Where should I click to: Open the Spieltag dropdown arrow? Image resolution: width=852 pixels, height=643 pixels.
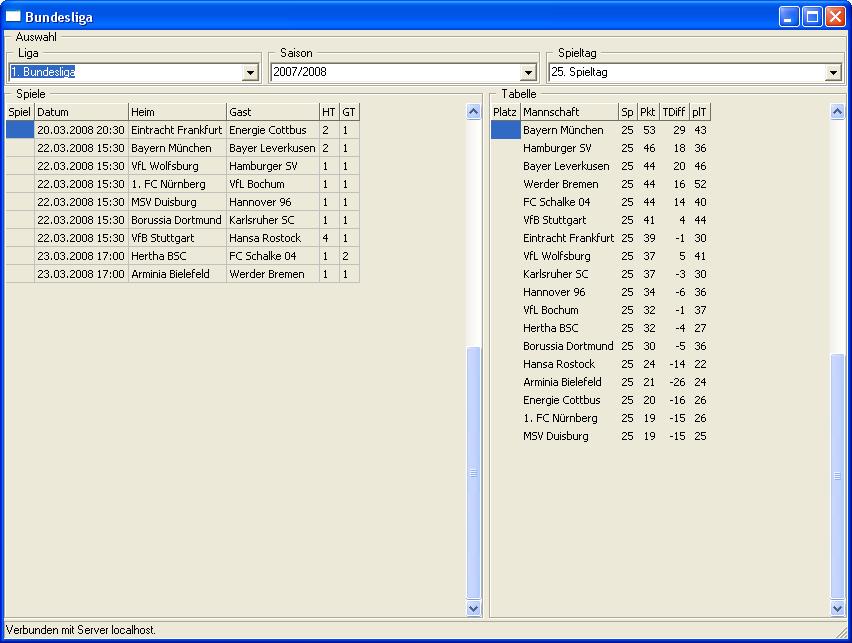pos(834,72)
